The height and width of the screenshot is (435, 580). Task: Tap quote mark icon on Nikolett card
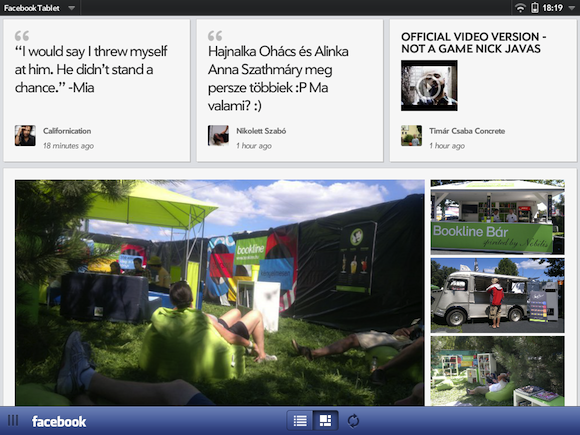[215, 36]
